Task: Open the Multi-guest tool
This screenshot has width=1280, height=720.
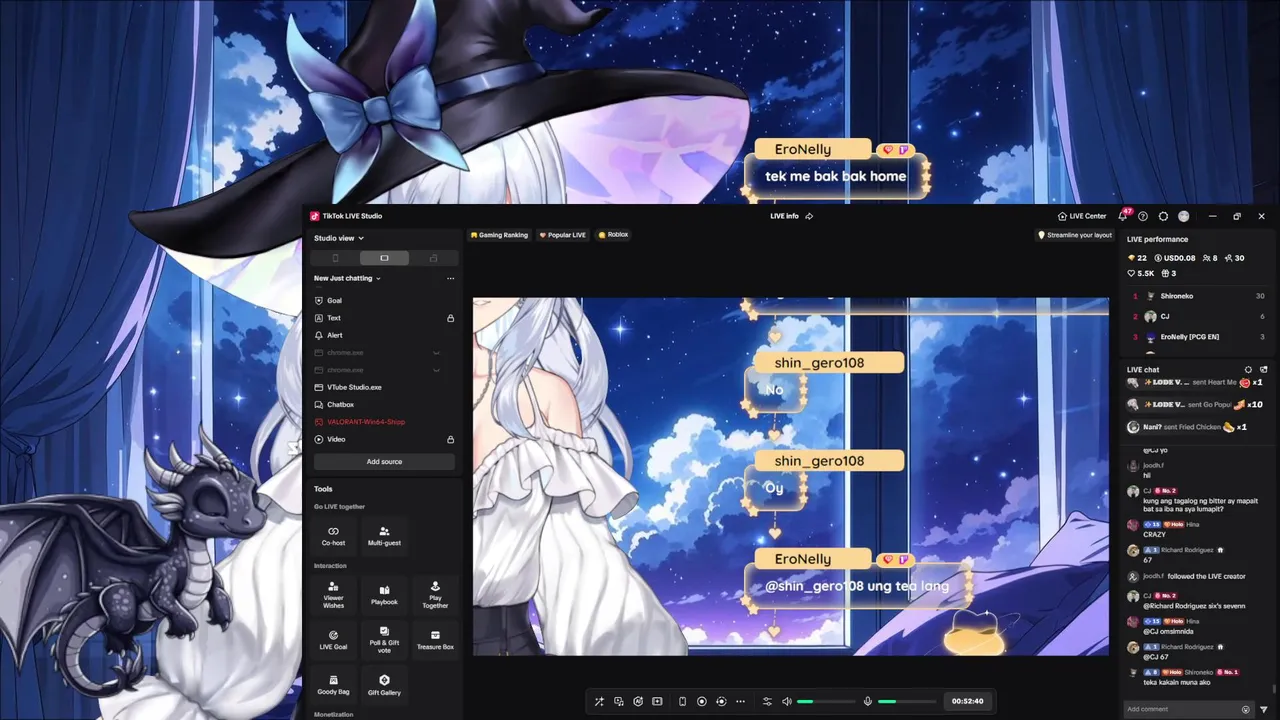Action: click(384, 536)
